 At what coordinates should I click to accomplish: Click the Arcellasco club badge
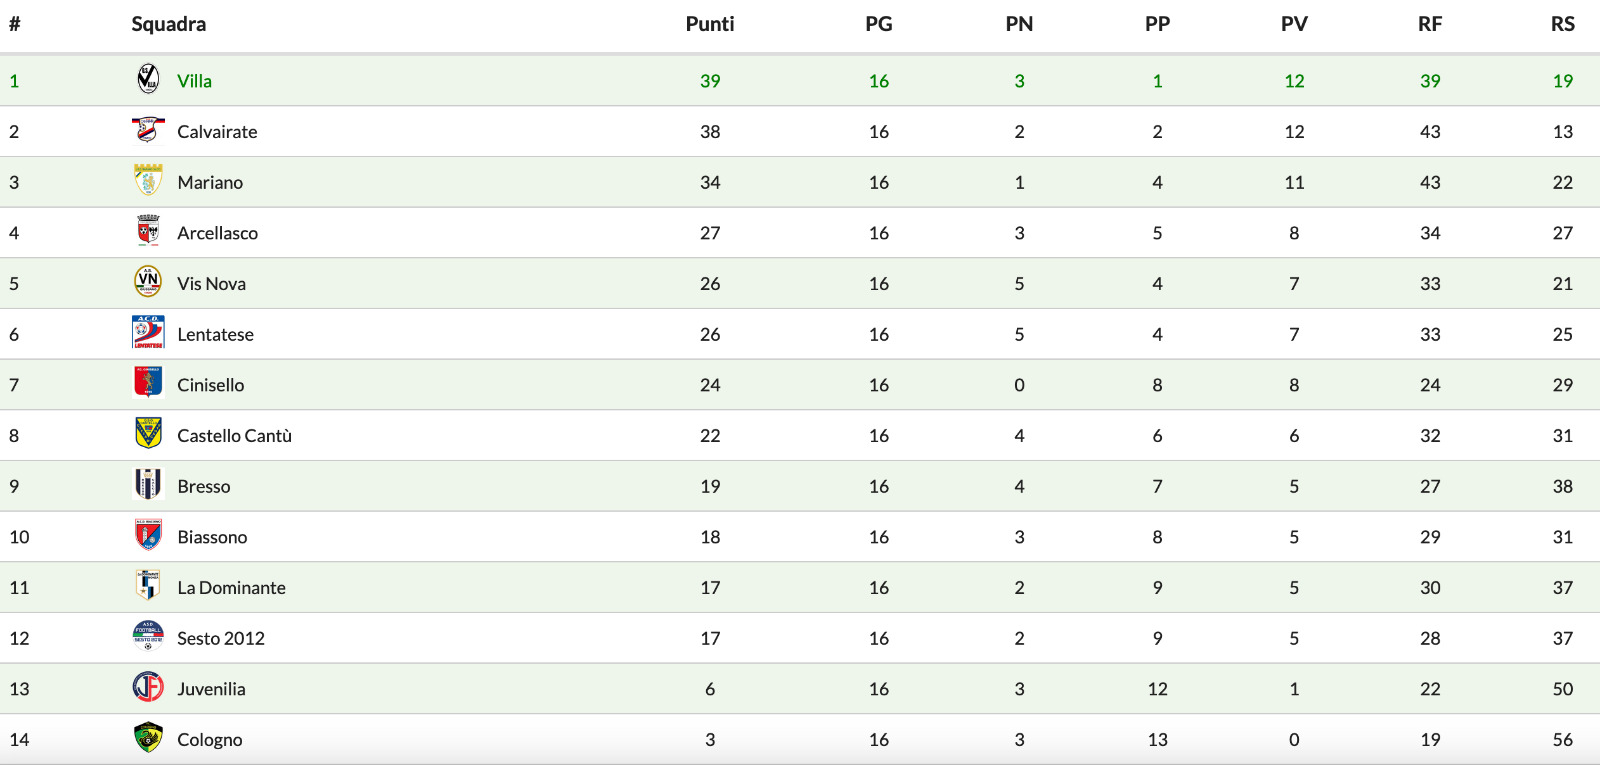point(148,231)
